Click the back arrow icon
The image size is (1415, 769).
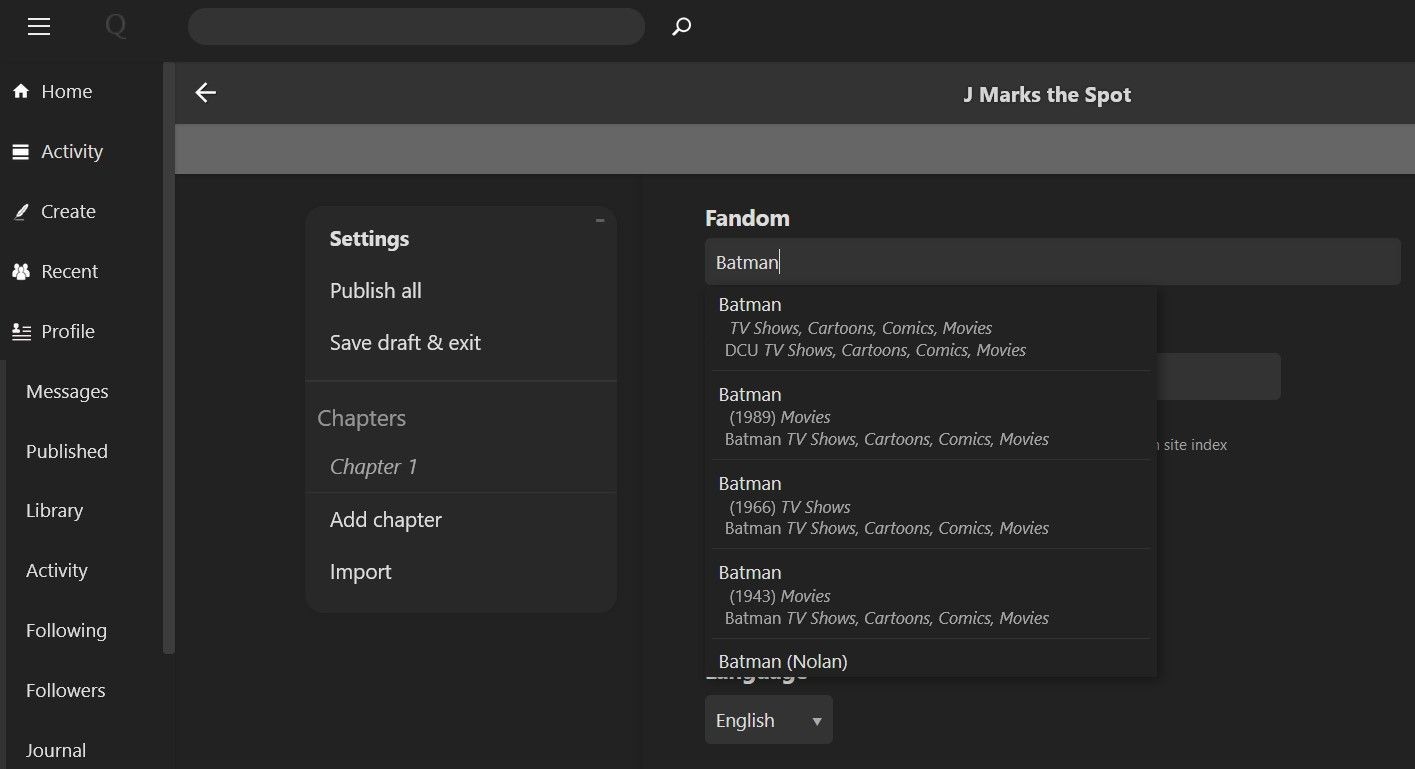[x=205, y=93]
